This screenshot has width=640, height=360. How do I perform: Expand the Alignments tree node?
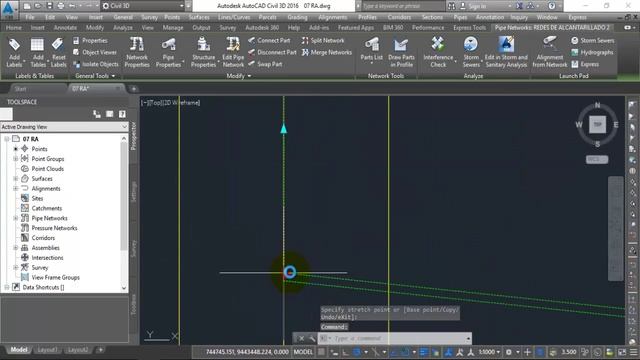pyautogui.click(x=16, y=189)
